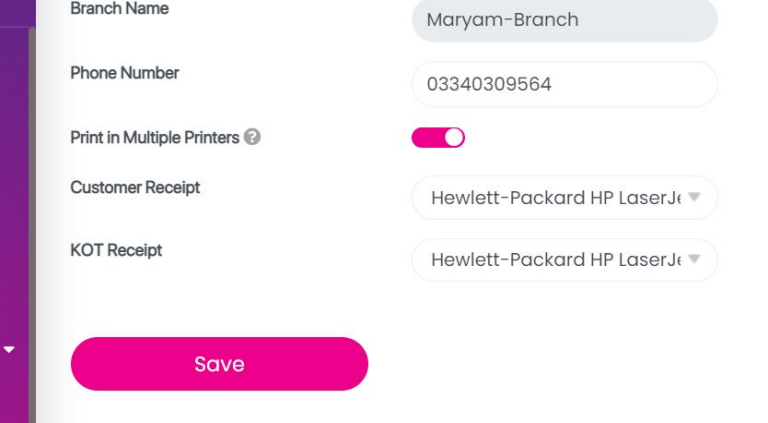Click the Customer Receipt dropdown arrow icon

point(694,197)
